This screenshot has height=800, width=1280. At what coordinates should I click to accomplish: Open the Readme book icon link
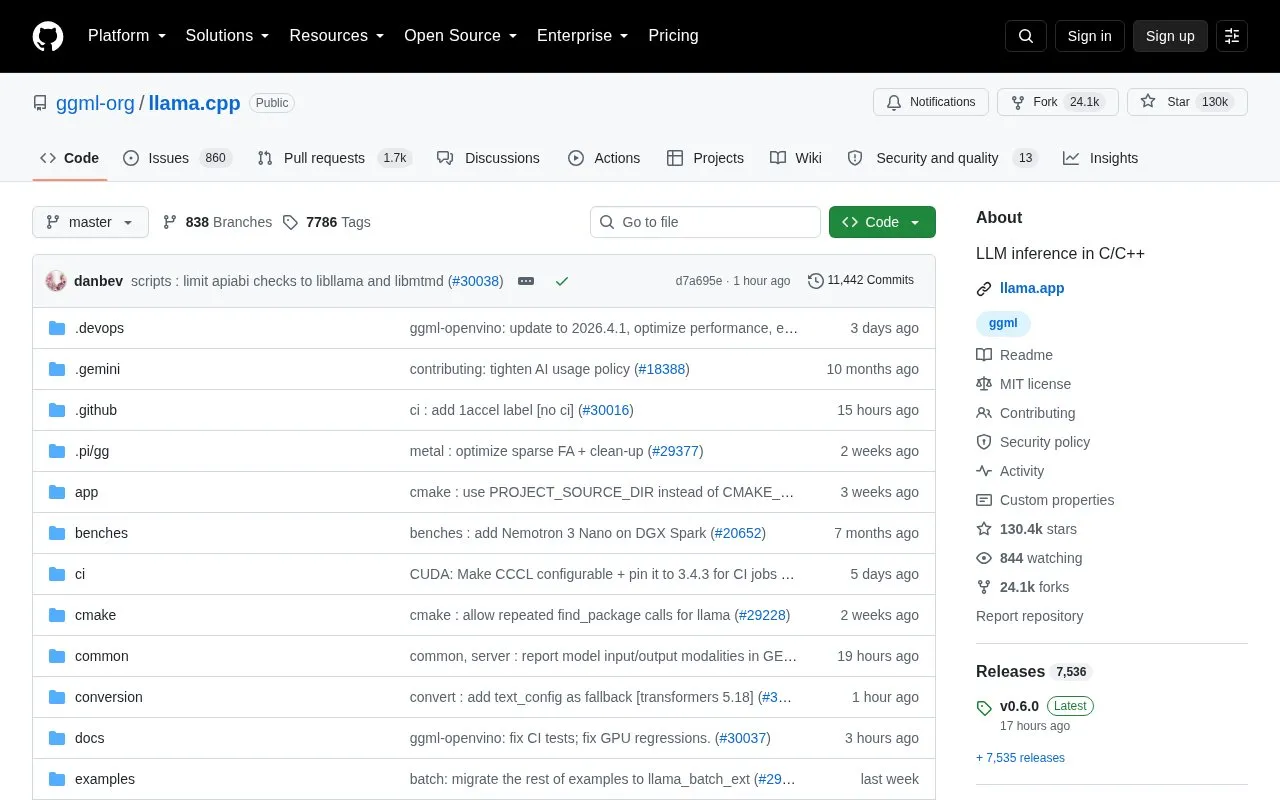tap(984, 355)
